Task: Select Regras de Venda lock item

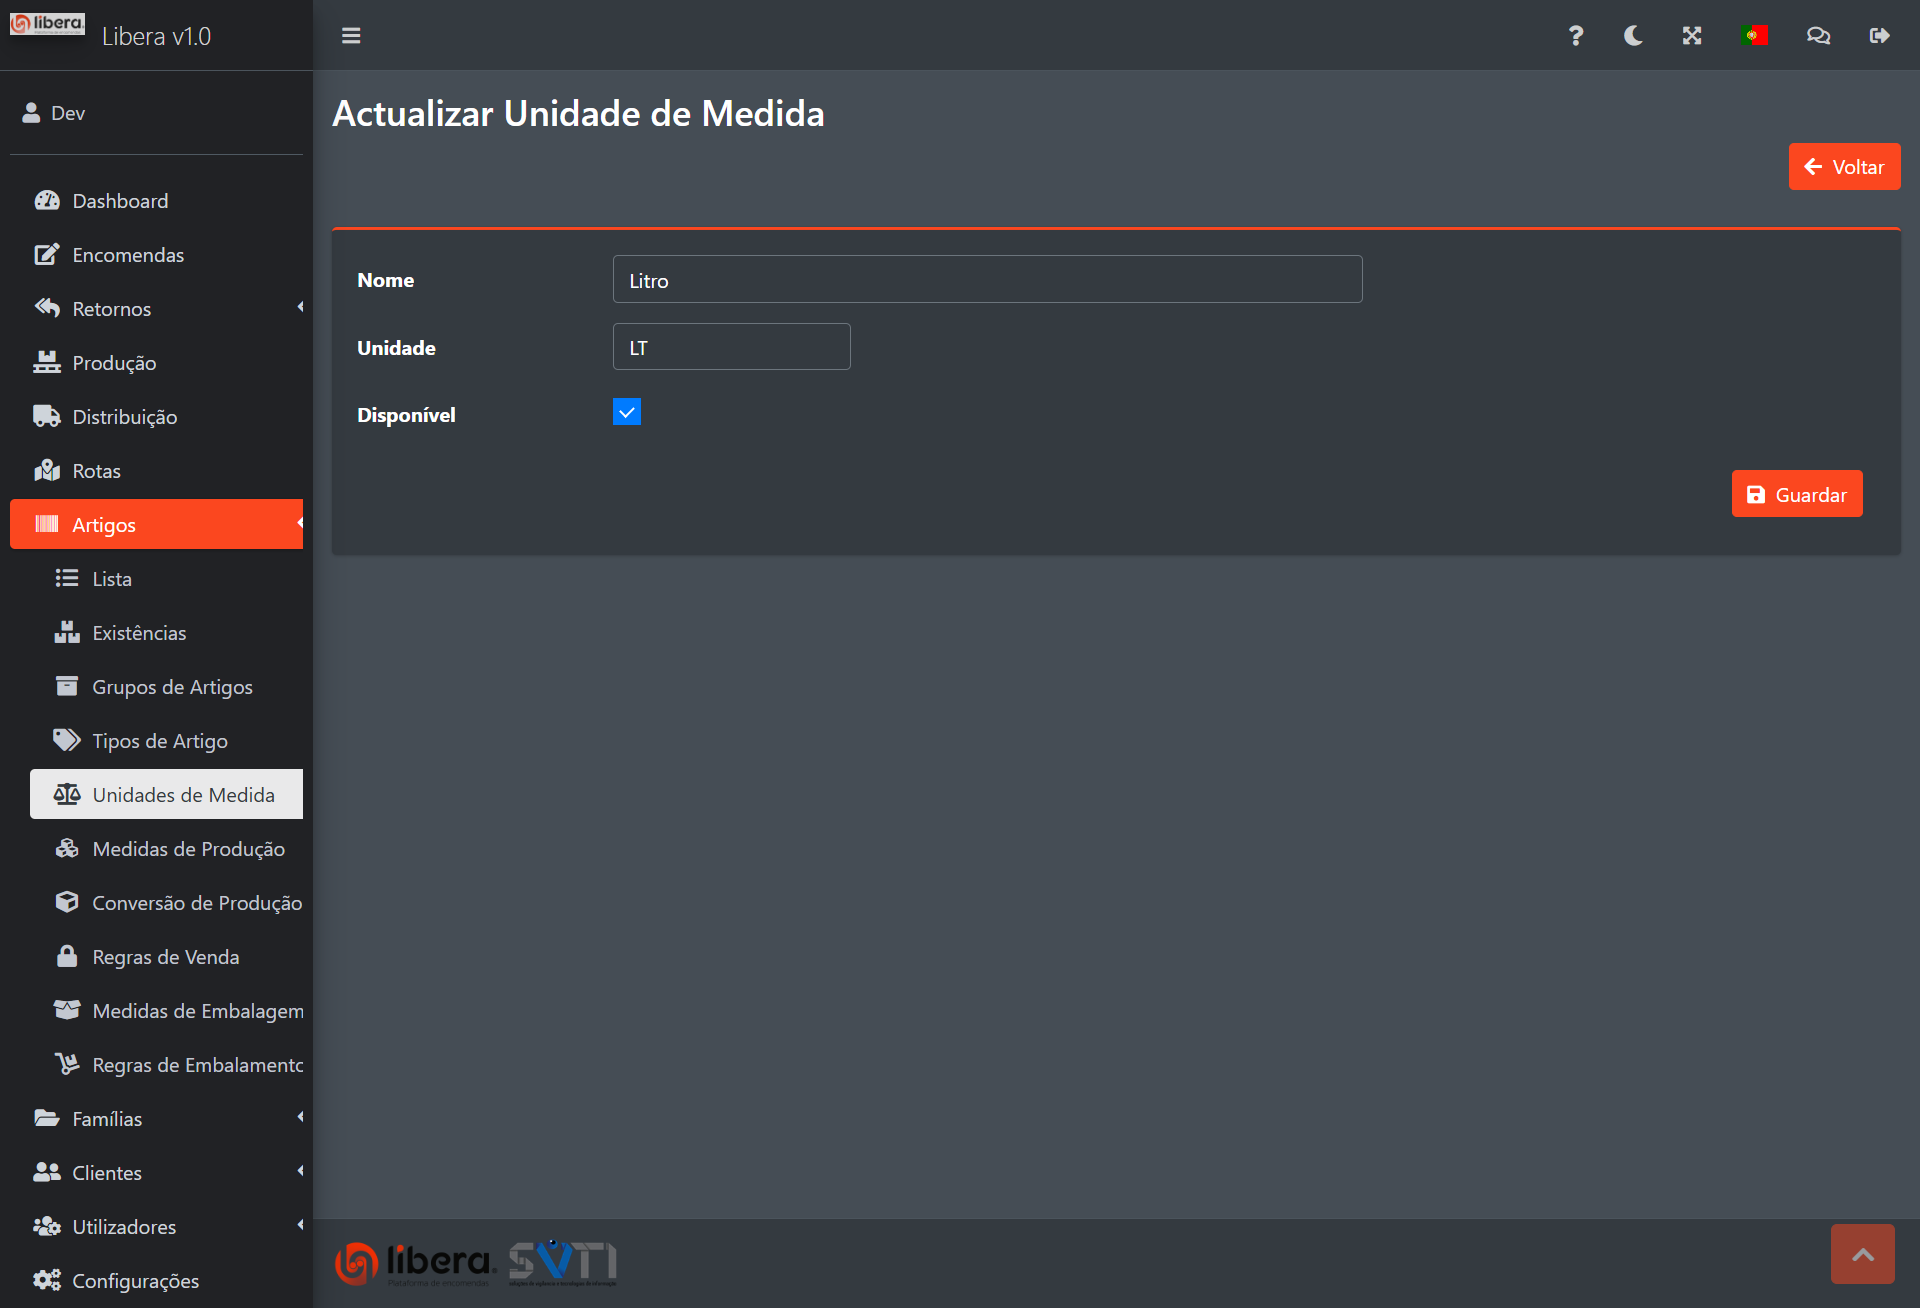Action: (x=165, y=957)
